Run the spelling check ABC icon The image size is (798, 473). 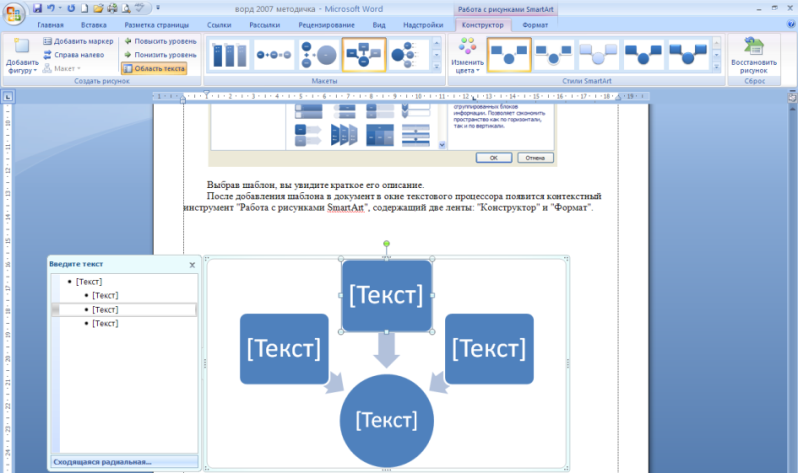(139, 8)
